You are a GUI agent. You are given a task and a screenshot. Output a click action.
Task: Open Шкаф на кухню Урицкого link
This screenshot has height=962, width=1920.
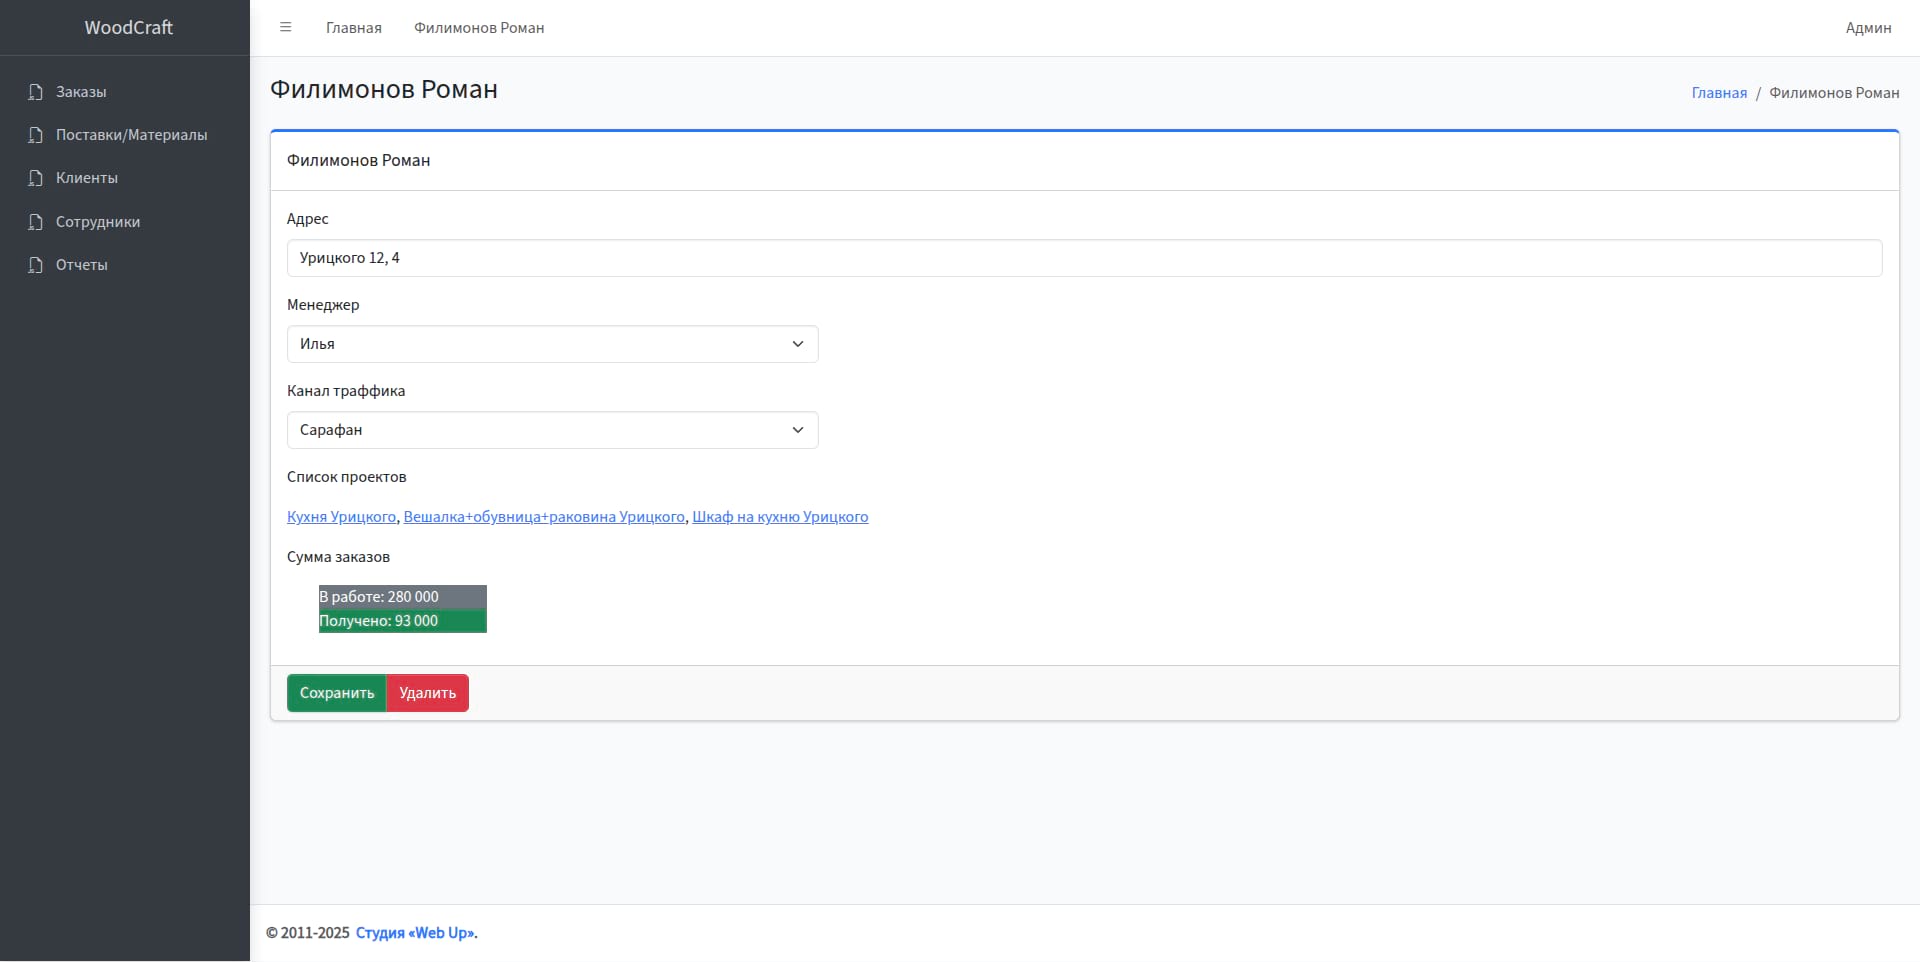coord(780,517)
